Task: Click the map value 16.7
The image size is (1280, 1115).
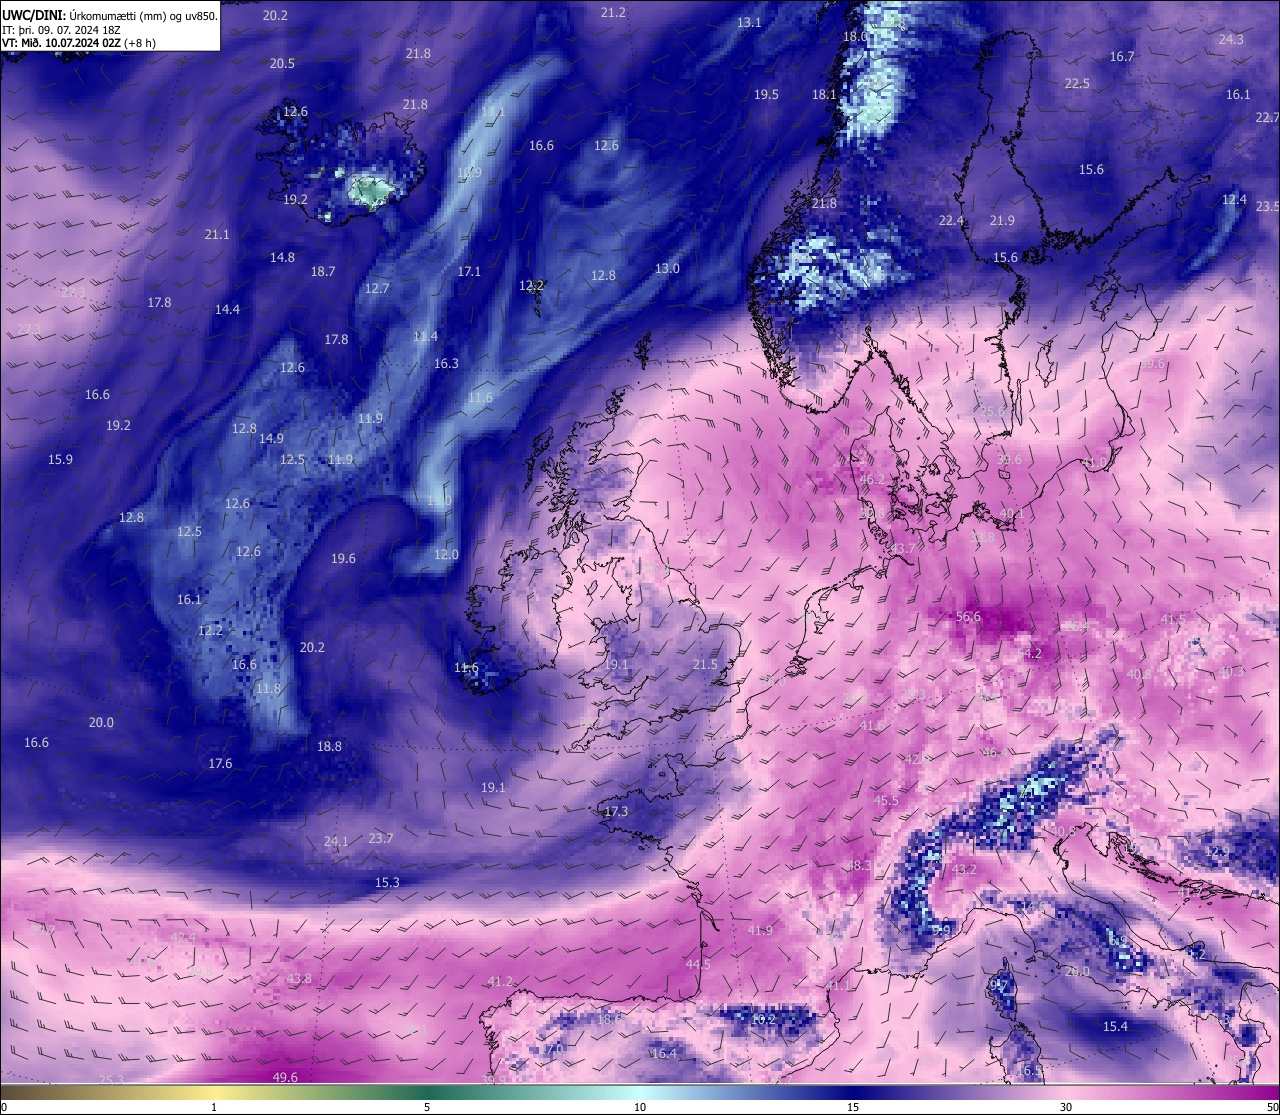Action: tap(1122, 56)
